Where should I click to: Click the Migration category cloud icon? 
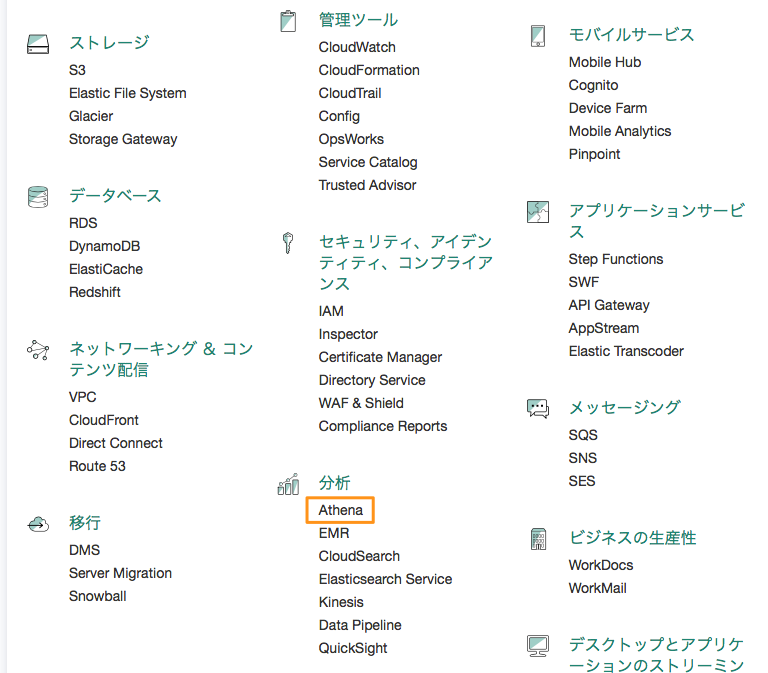(x=38, y=524)
